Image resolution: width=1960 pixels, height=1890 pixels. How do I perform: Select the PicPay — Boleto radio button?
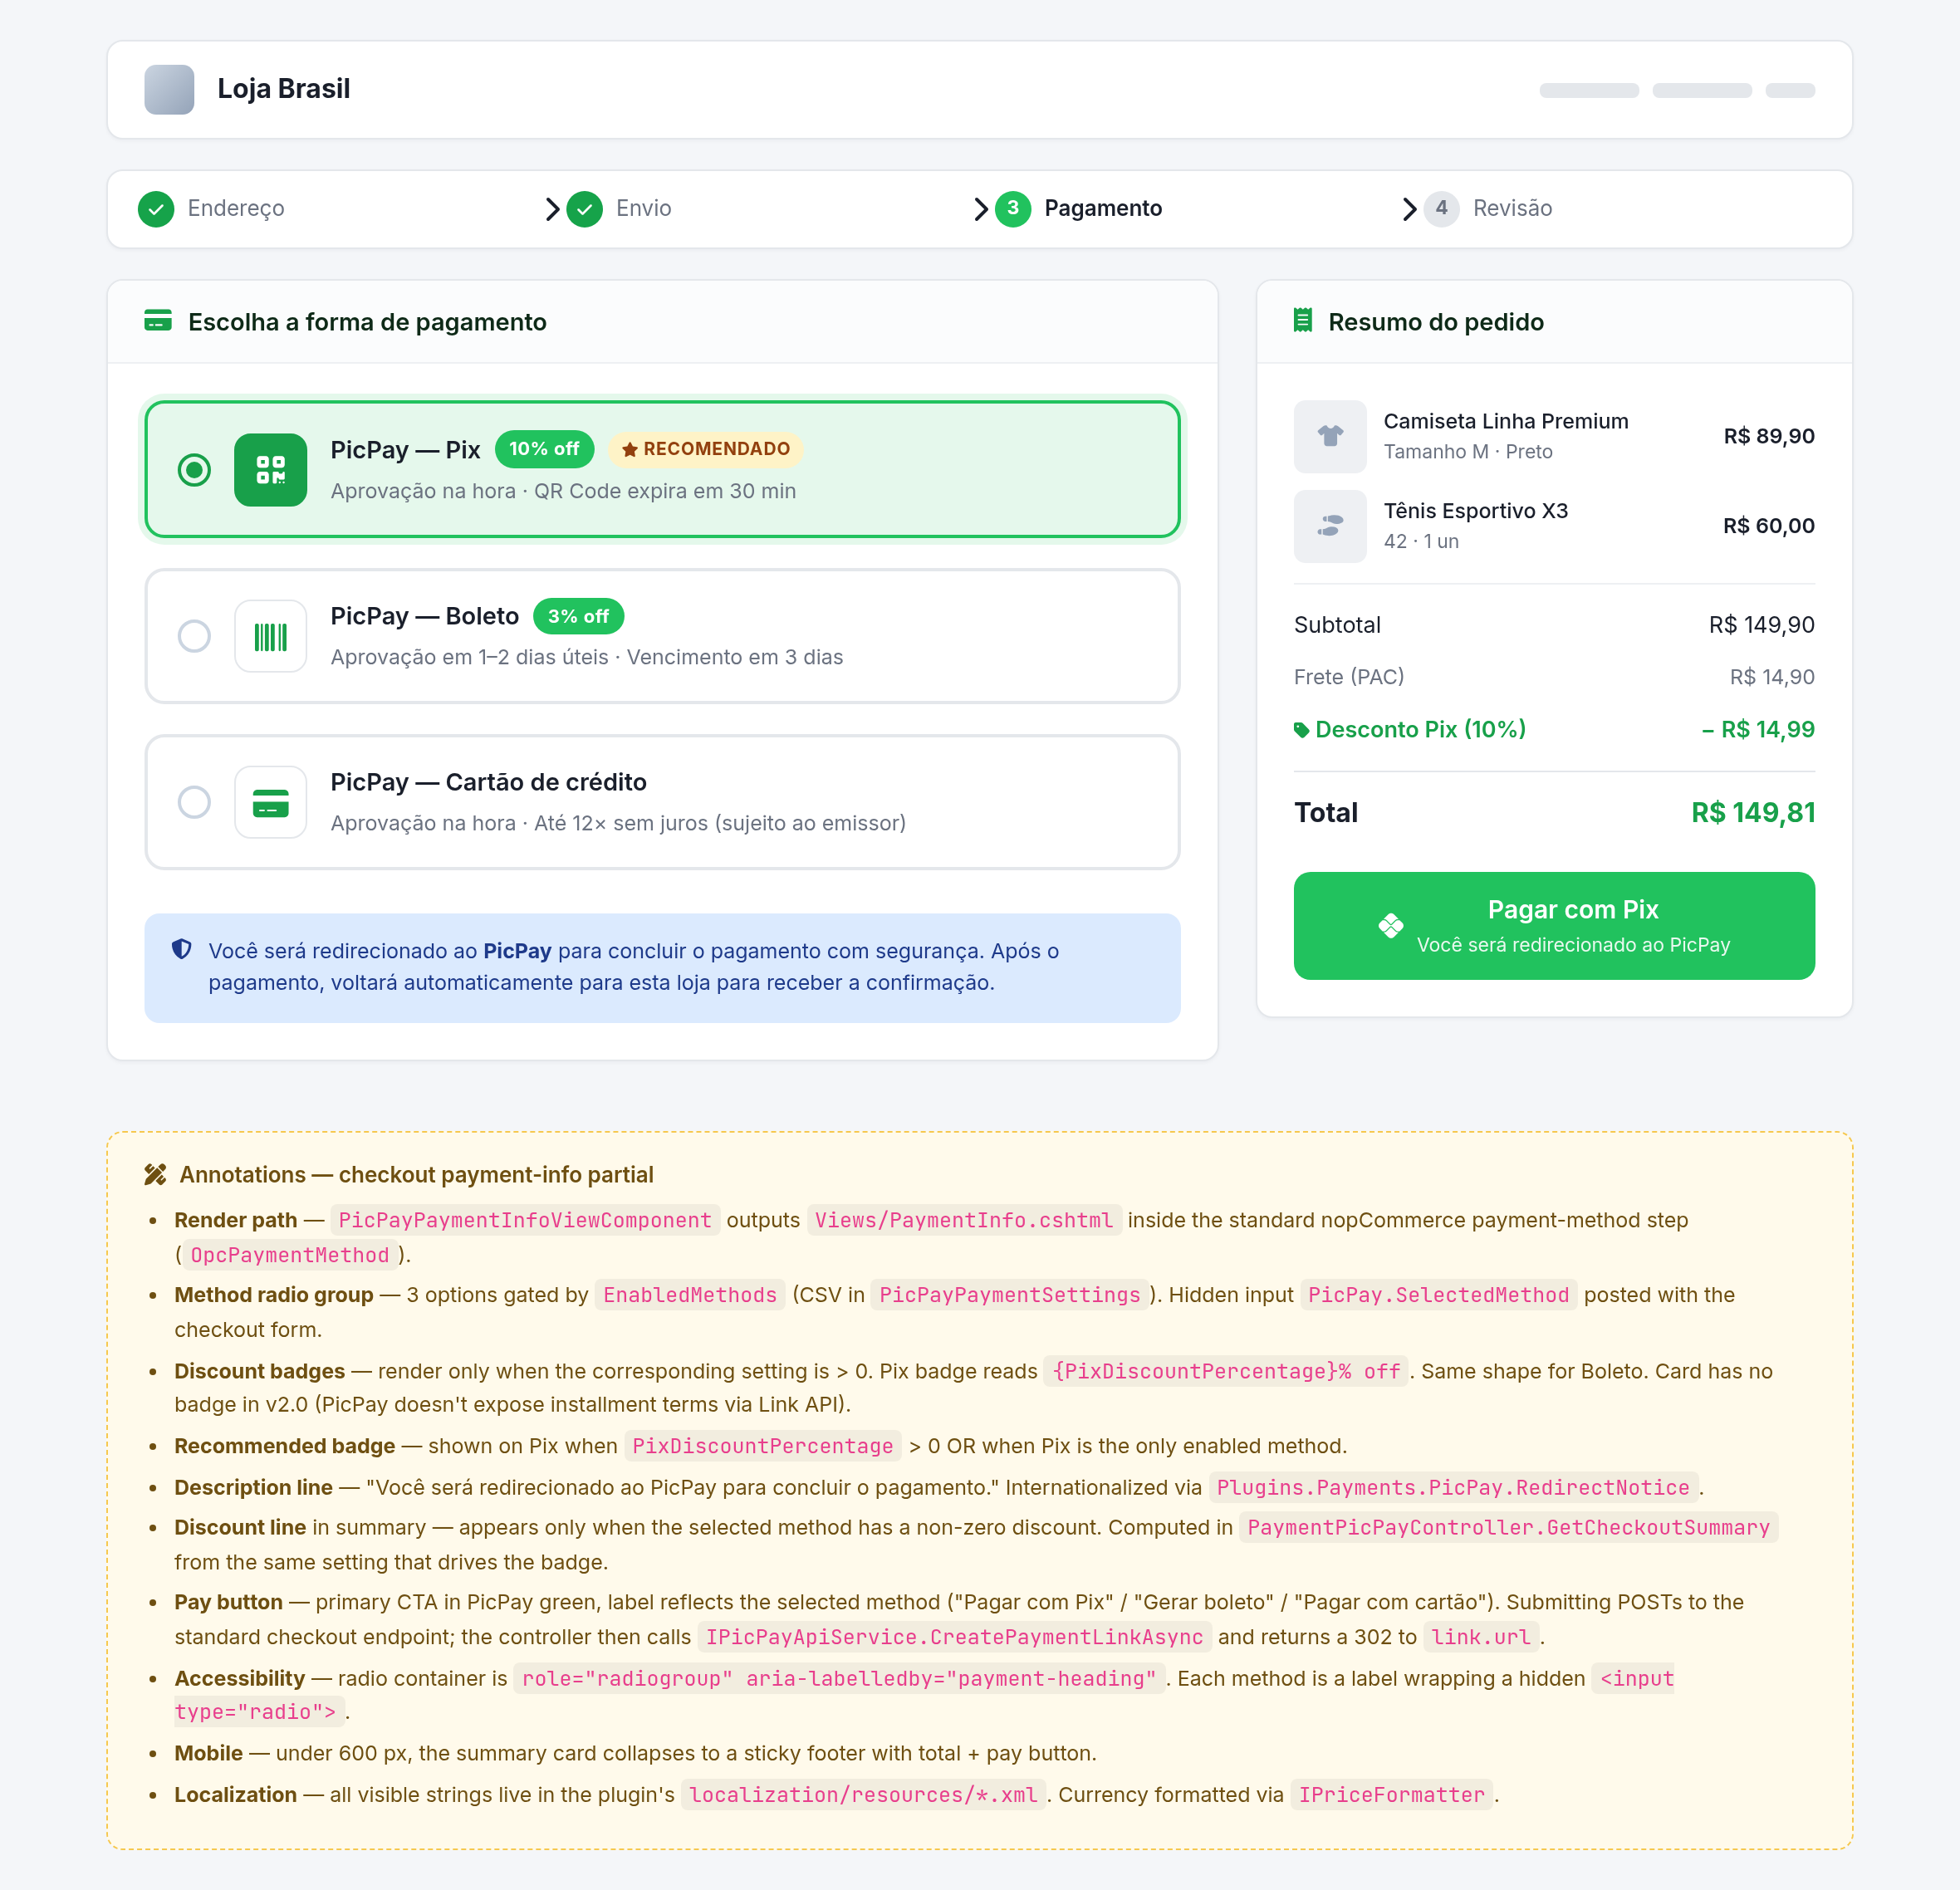click(x=194, y=636)
